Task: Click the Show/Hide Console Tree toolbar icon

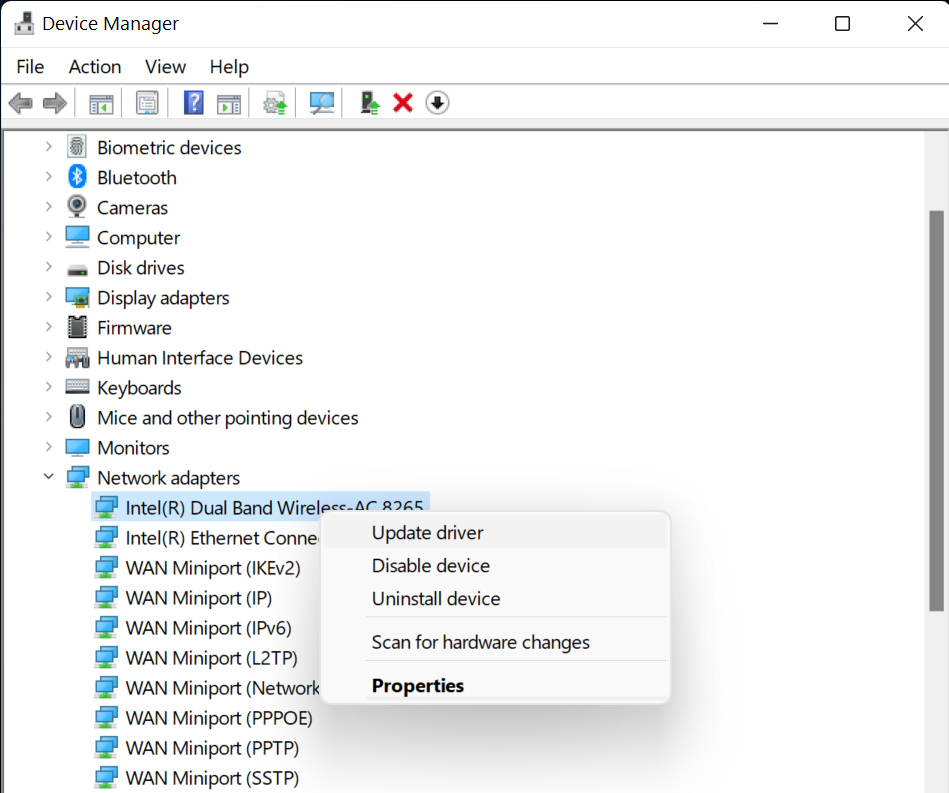Action: [x=100, y=102]
